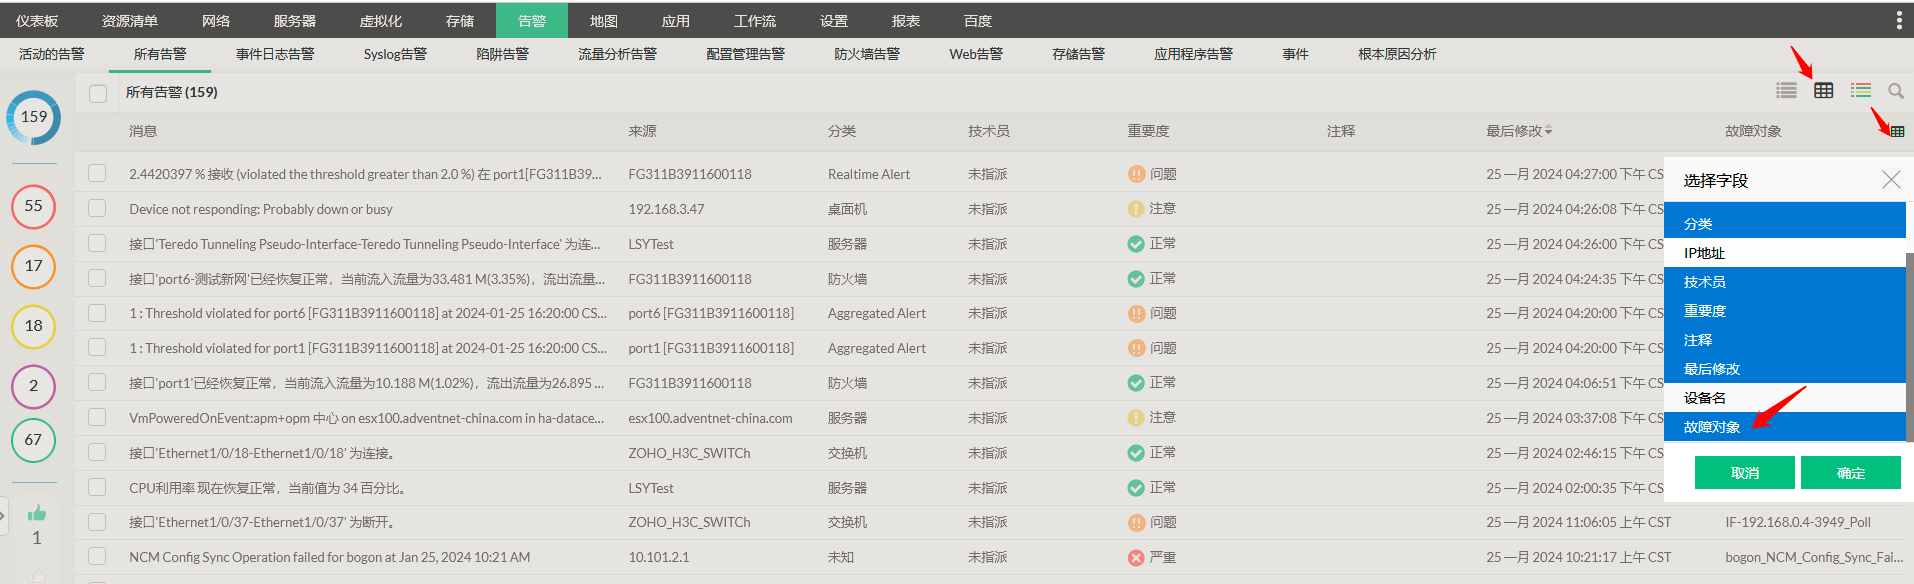Open column chooser icon beside 故障对象
The width and height of the screenshot is (1914, 584).
click(x=1897, y=131)
